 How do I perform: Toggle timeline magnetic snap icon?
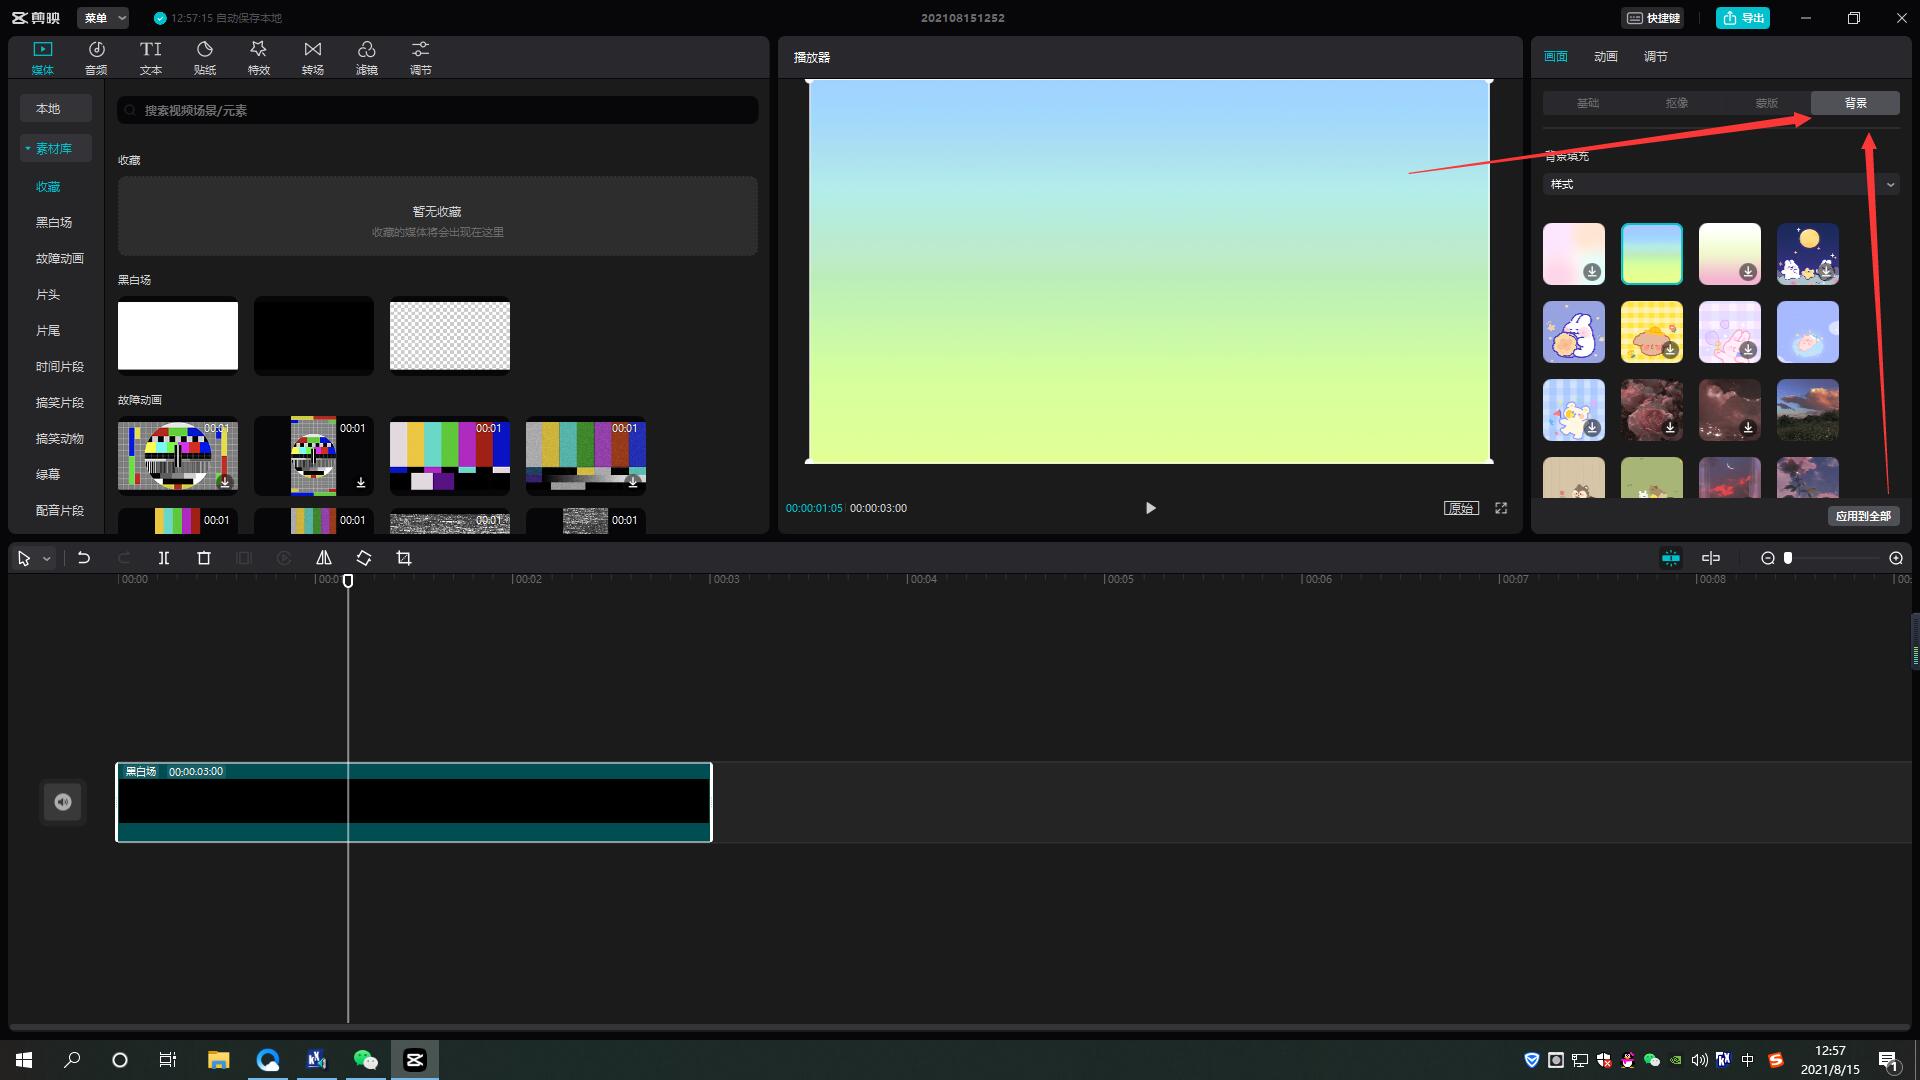1671,558
